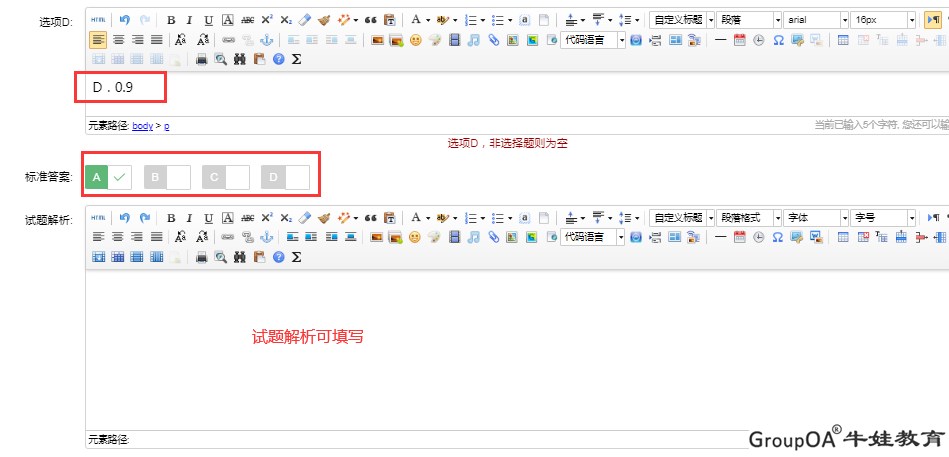Print content from 选项D editor
Image resolution: width=949 pixels, height=457 pixels.
tap(202, 59)
